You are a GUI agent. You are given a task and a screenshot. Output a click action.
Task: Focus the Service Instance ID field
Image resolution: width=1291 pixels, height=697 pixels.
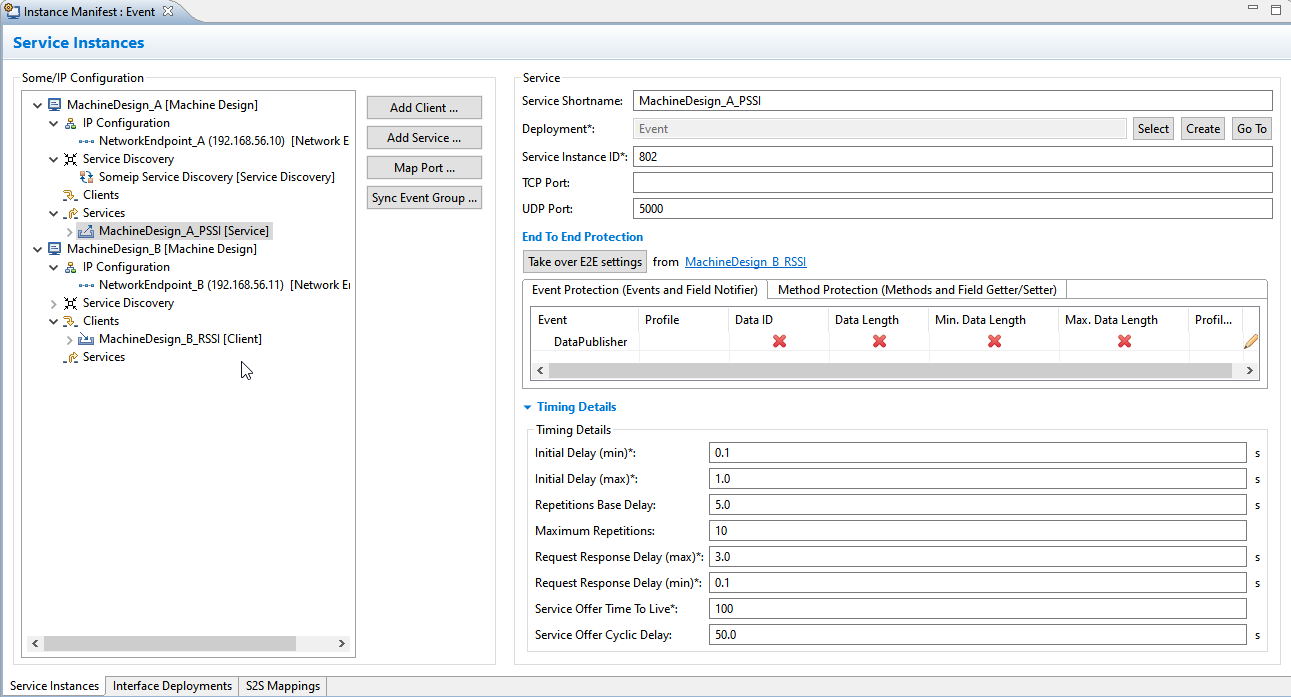[953, 157]
